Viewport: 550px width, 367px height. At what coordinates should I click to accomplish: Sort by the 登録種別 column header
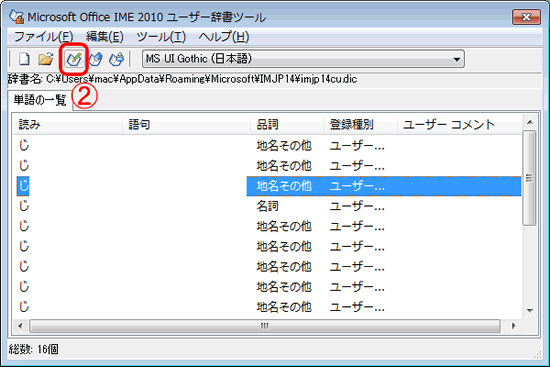[361, 124]
